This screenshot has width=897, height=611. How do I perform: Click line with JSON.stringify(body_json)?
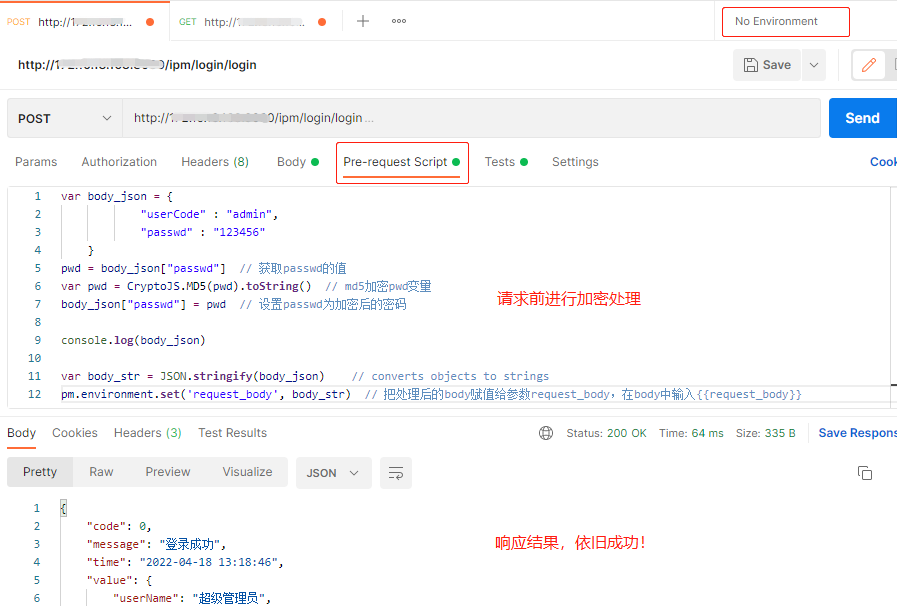(x=305, y=376)
